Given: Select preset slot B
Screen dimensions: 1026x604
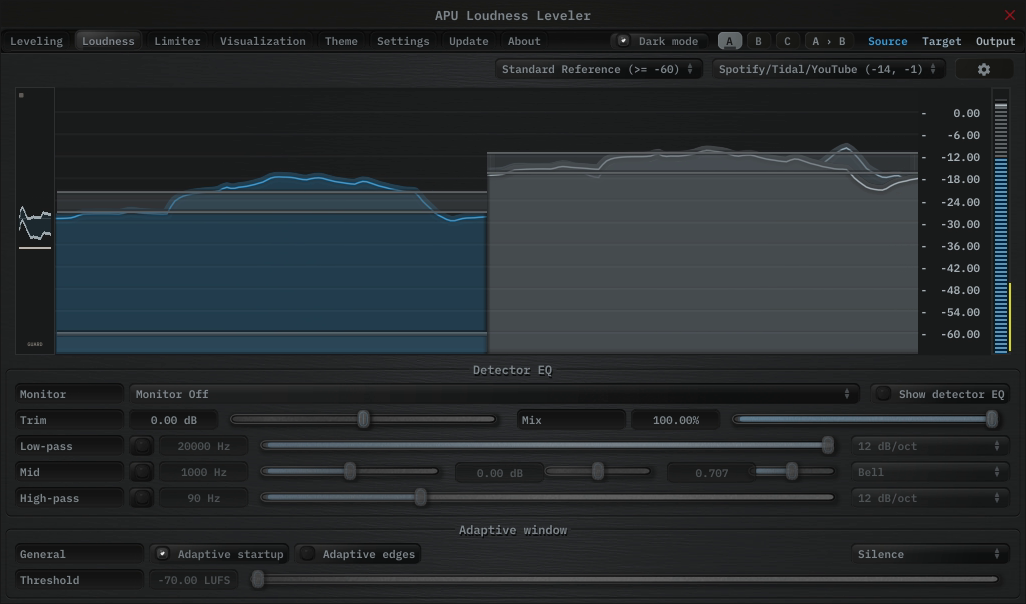Looking at the screenshot, I should click(x=758, y=41).
